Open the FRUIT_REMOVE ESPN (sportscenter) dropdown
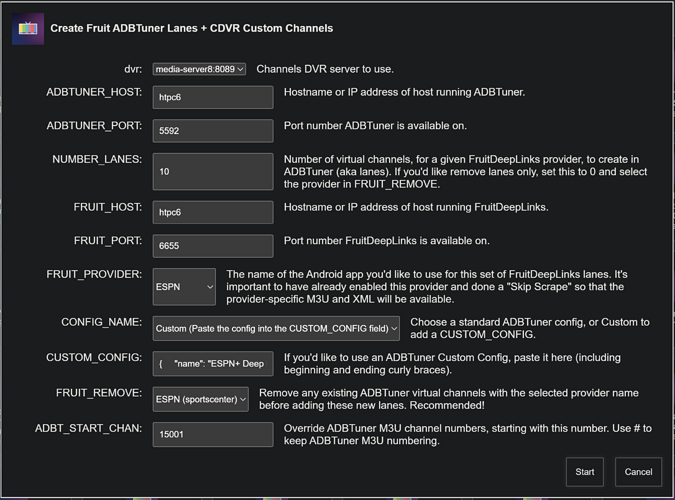The width and height of the screenshot is (675, 500). click(201, 399)
